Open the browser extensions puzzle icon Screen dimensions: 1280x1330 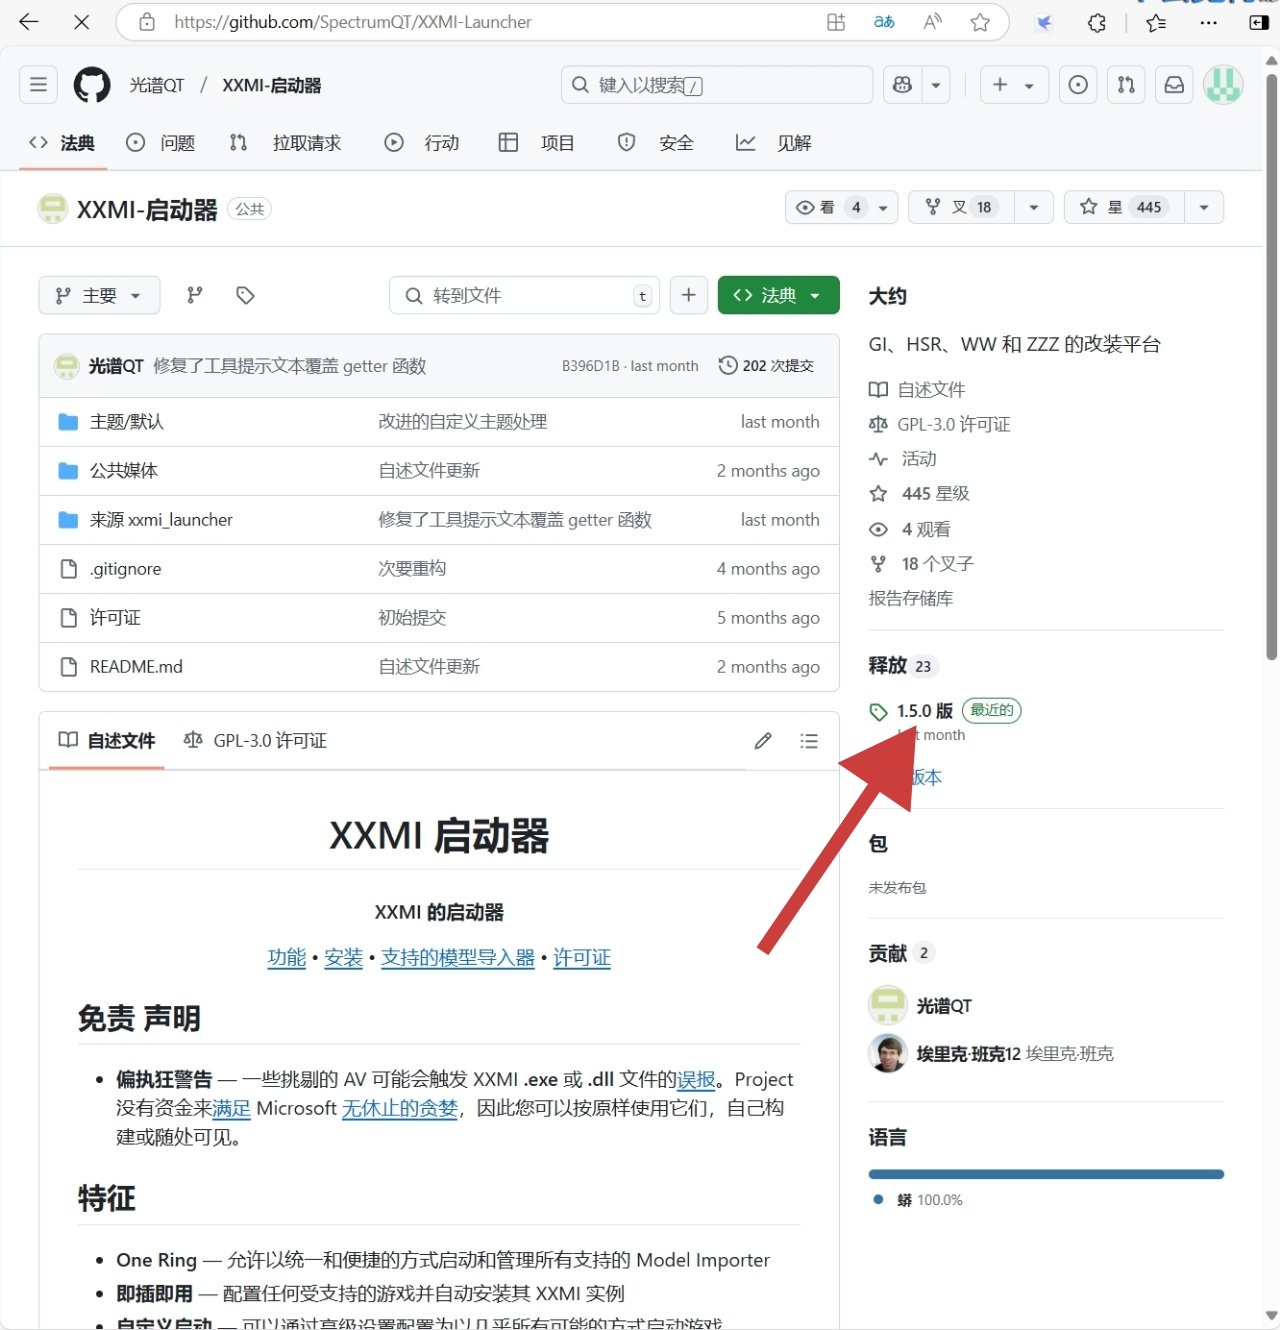(1097, 22)
